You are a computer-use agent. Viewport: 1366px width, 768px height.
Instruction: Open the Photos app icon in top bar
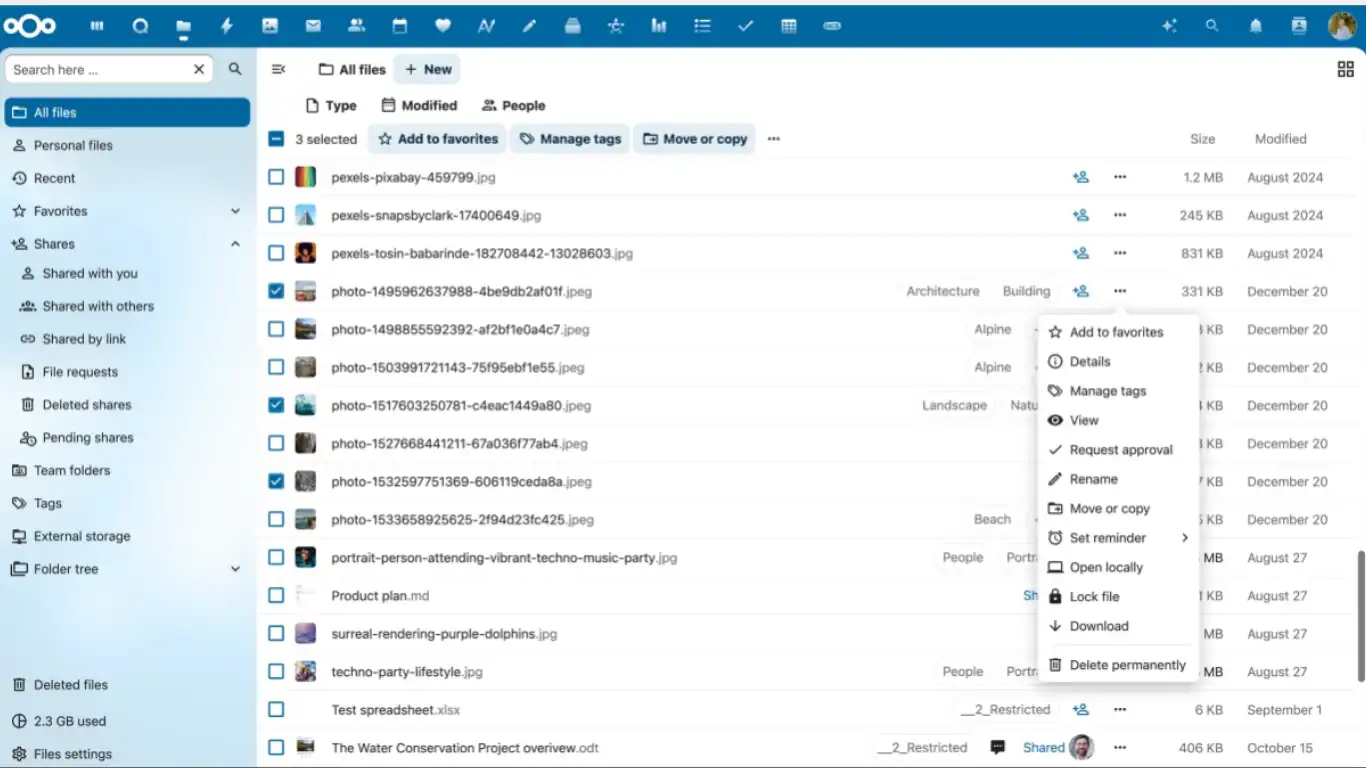tap(269, 27)
